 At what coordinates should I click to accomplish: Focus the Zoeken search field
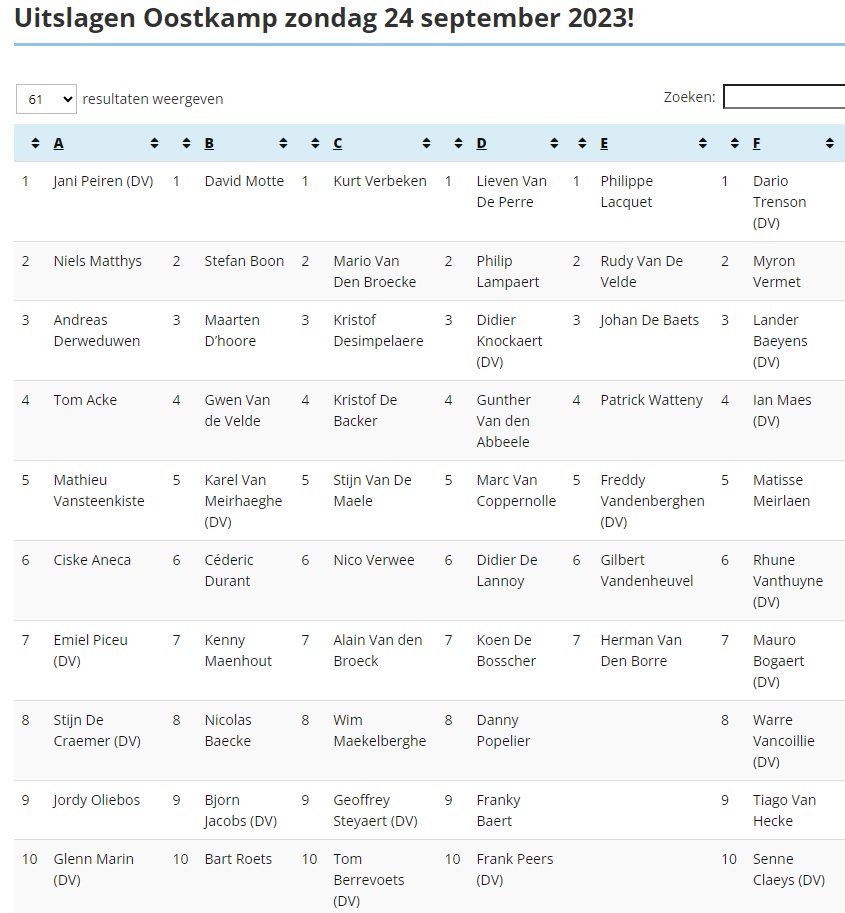[x=784, y=97]
